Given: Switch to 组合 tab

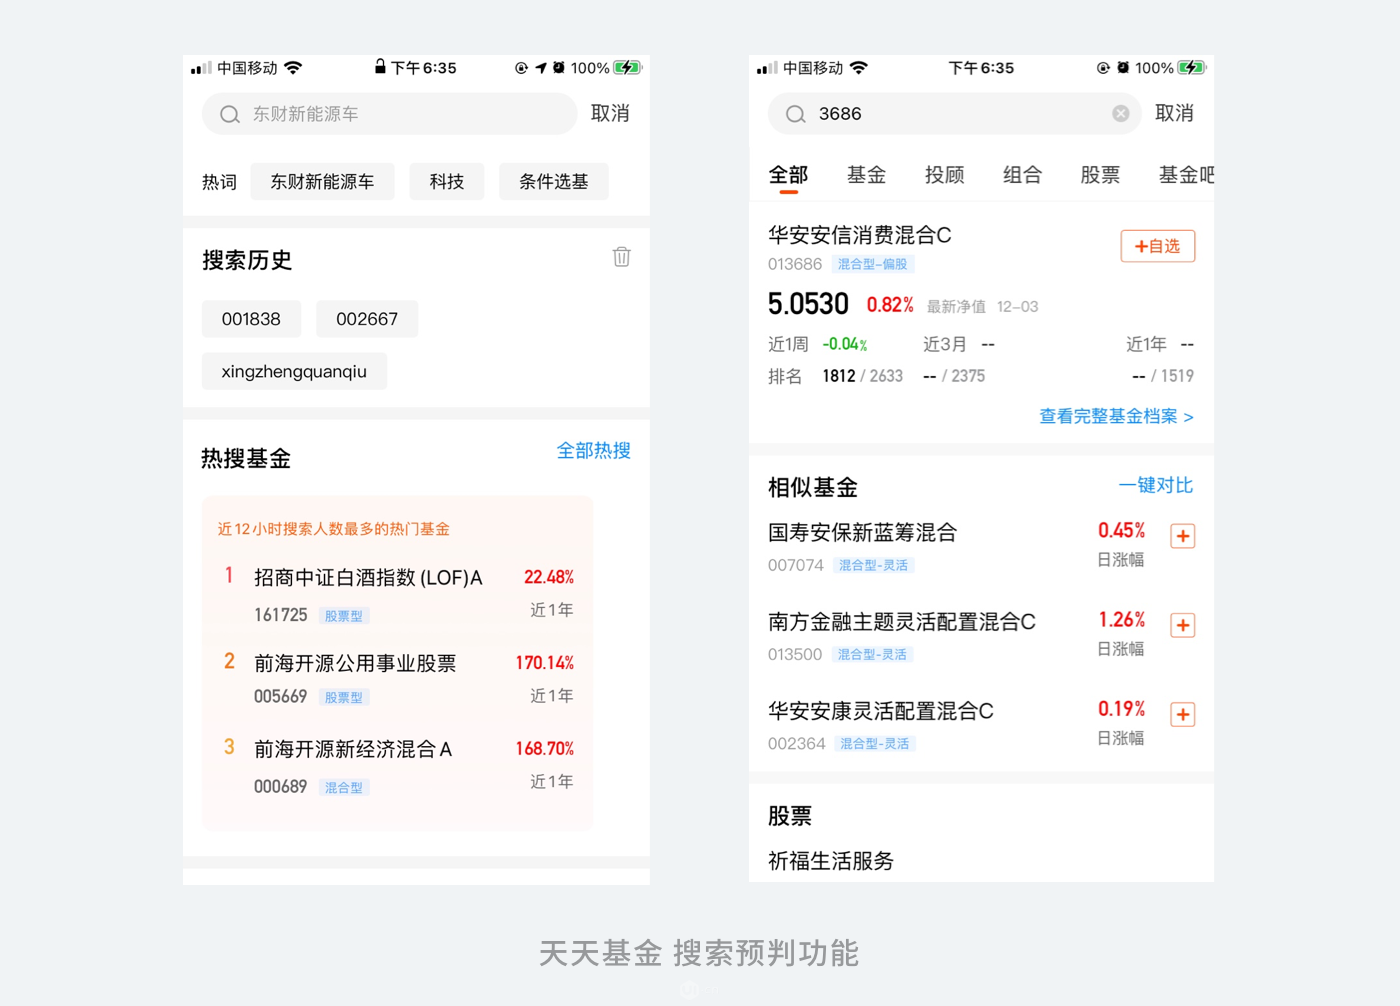Looking at the screenshot, I should tap(1022, 175).
